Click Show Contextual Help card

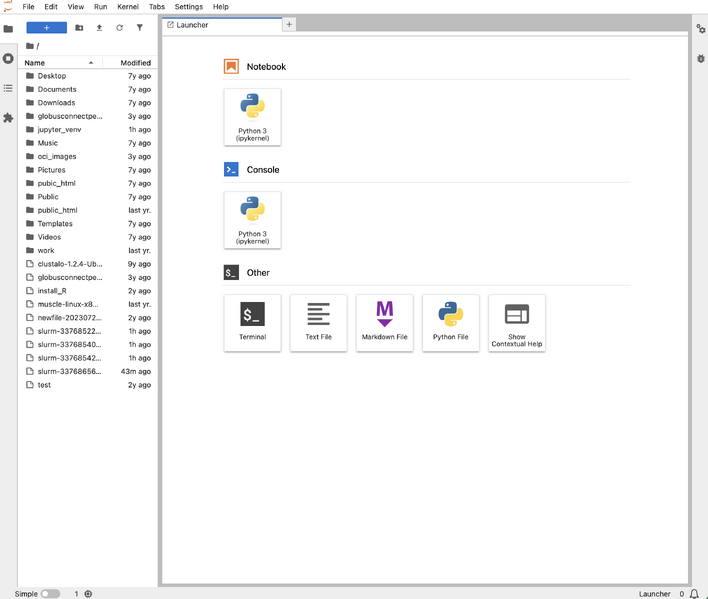click(517, 323)
